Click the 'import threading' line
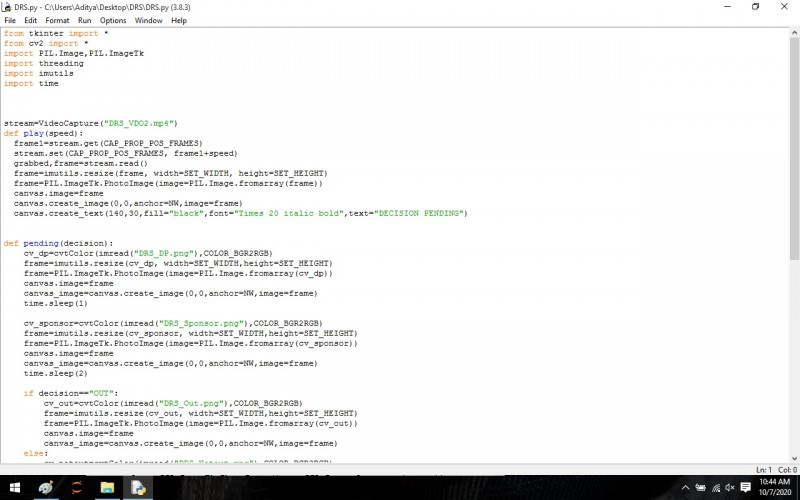 [x=43, y=63]
